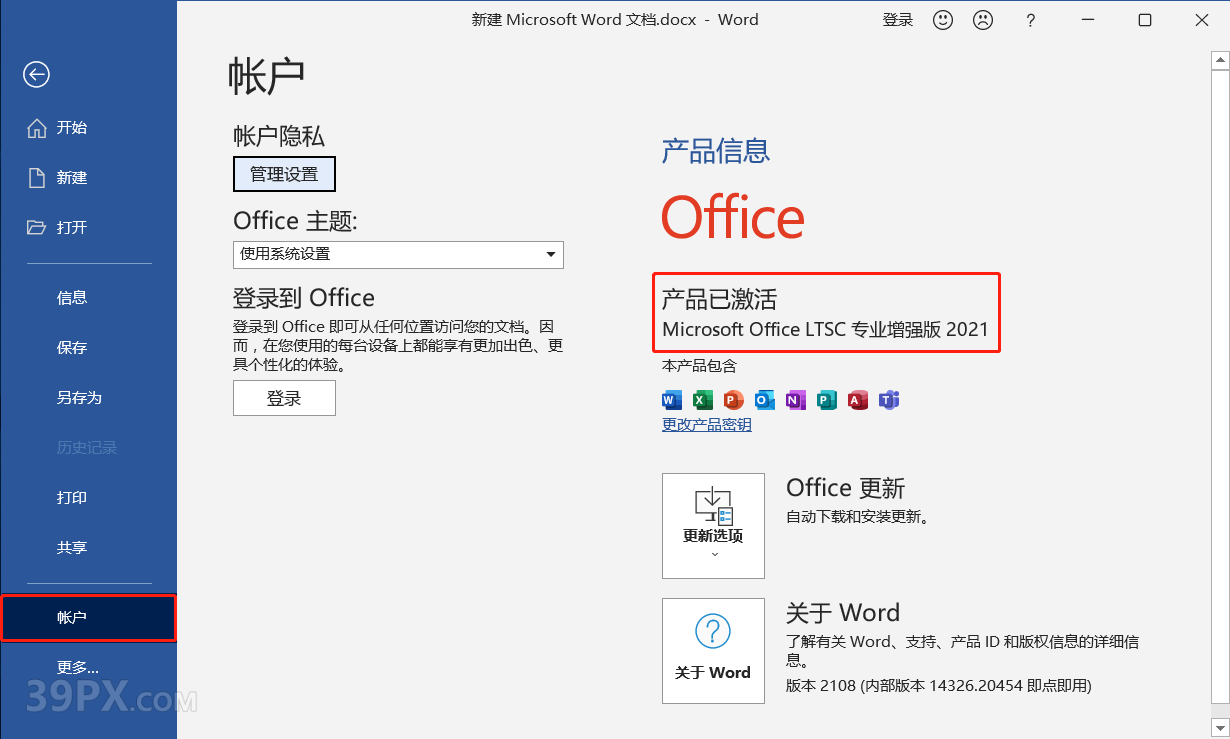Click the 管理设置 button

coord(284,174)
